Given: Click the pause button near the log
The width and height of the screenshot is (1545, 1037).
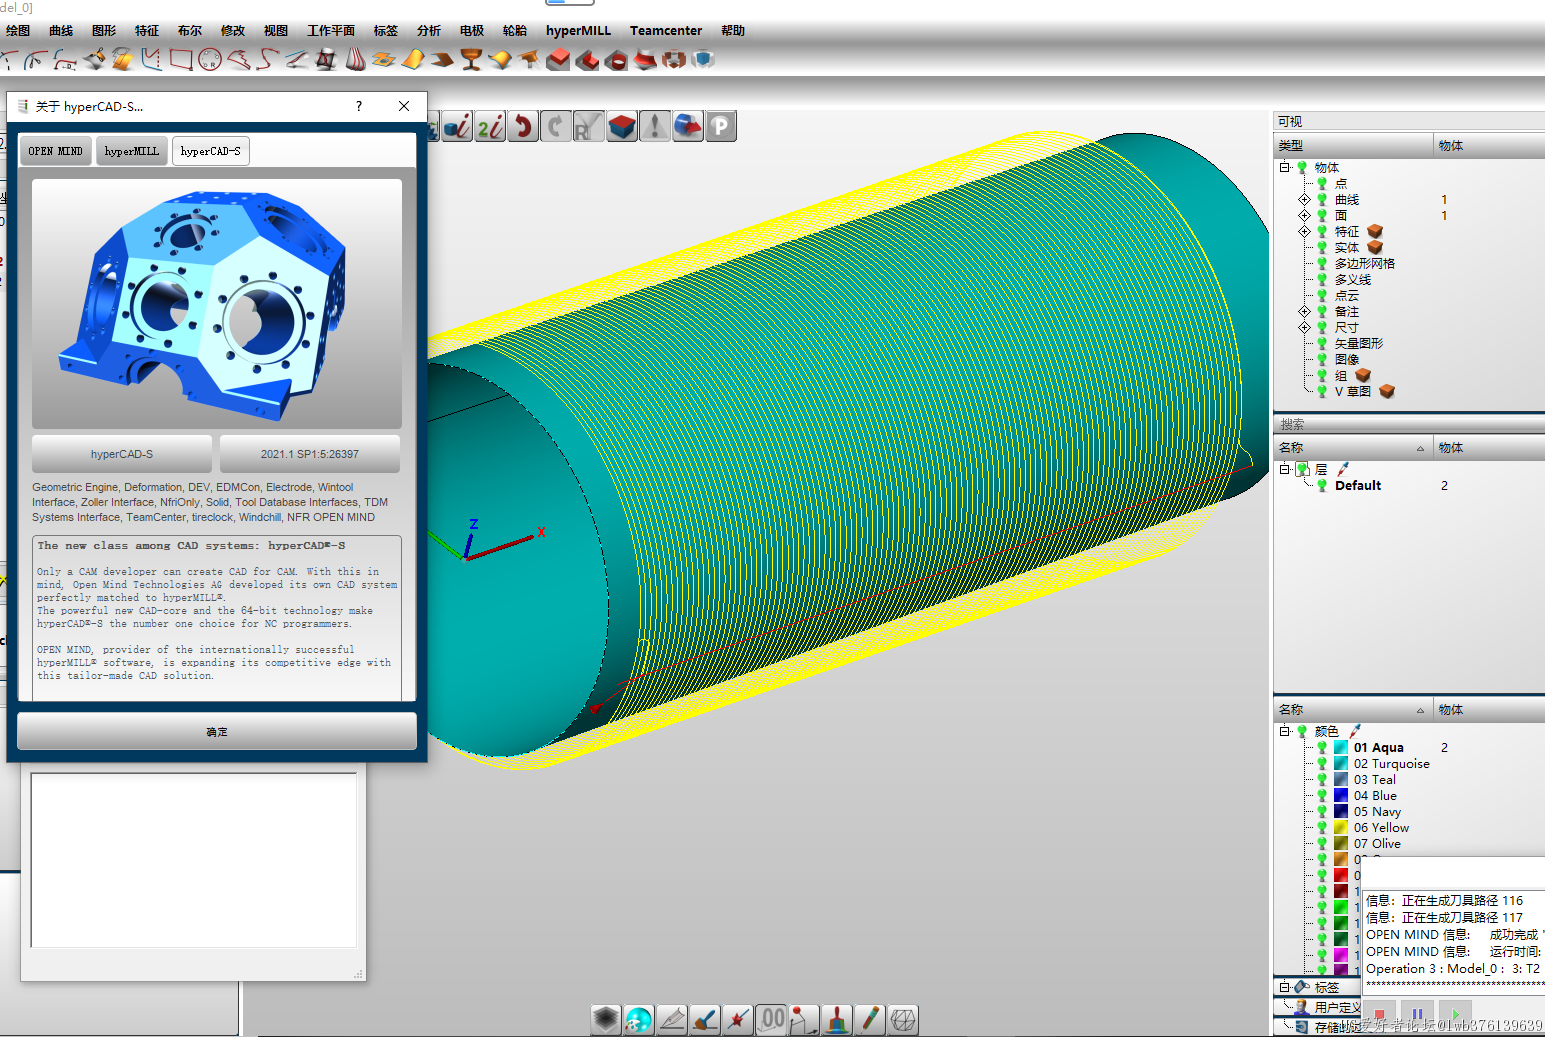Looking at the screenshot, I should 1417,1014.
